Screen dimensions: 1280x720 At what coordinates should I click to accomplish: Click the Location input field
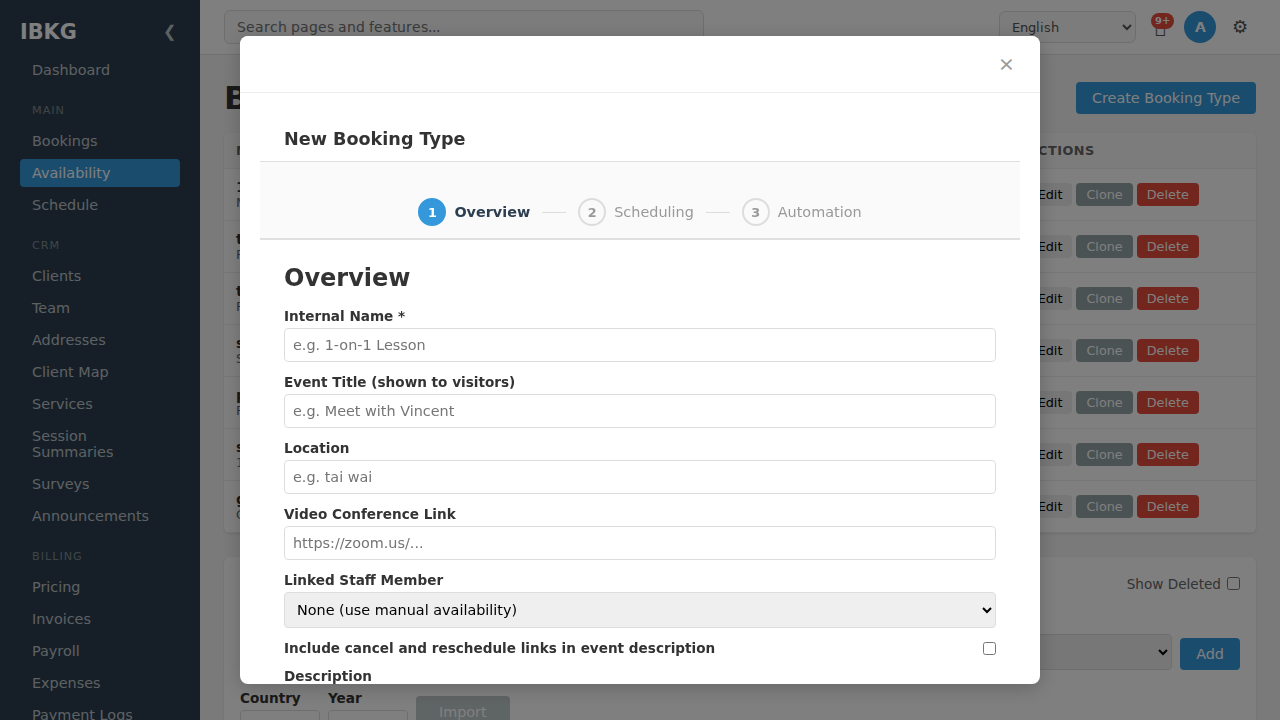(x=640, y=477)
